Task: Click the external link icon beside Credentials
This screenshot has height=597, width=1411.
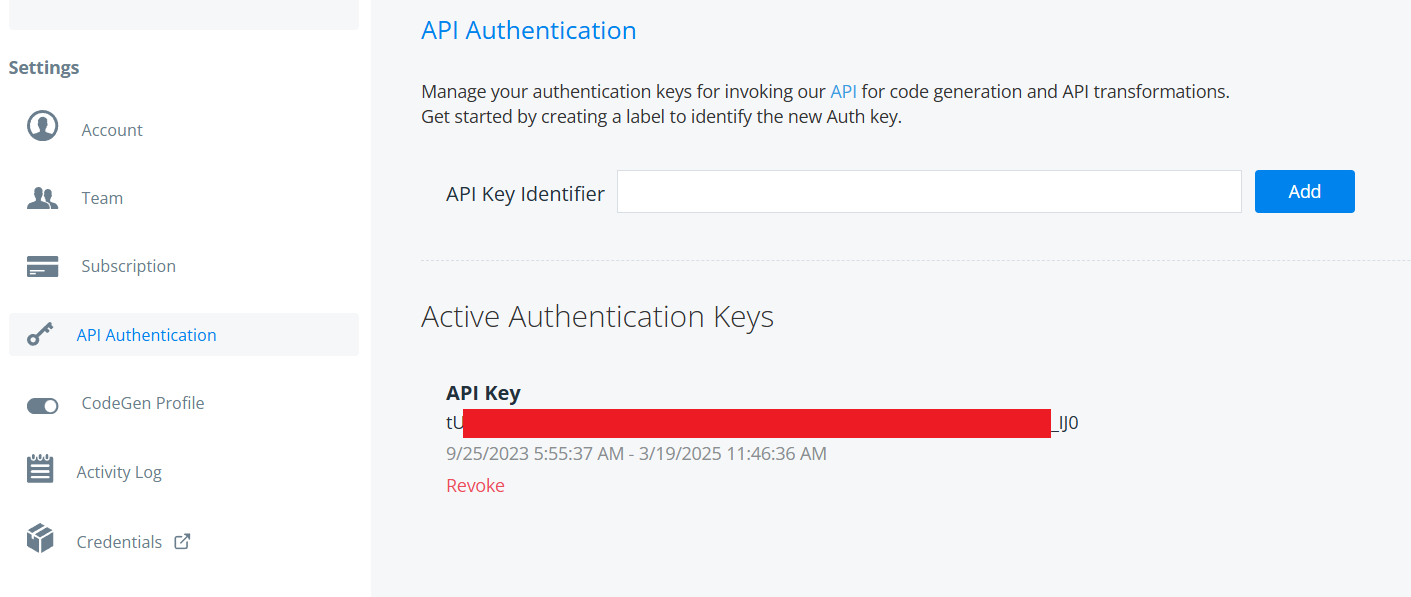Action: click(x=182, y=541)
